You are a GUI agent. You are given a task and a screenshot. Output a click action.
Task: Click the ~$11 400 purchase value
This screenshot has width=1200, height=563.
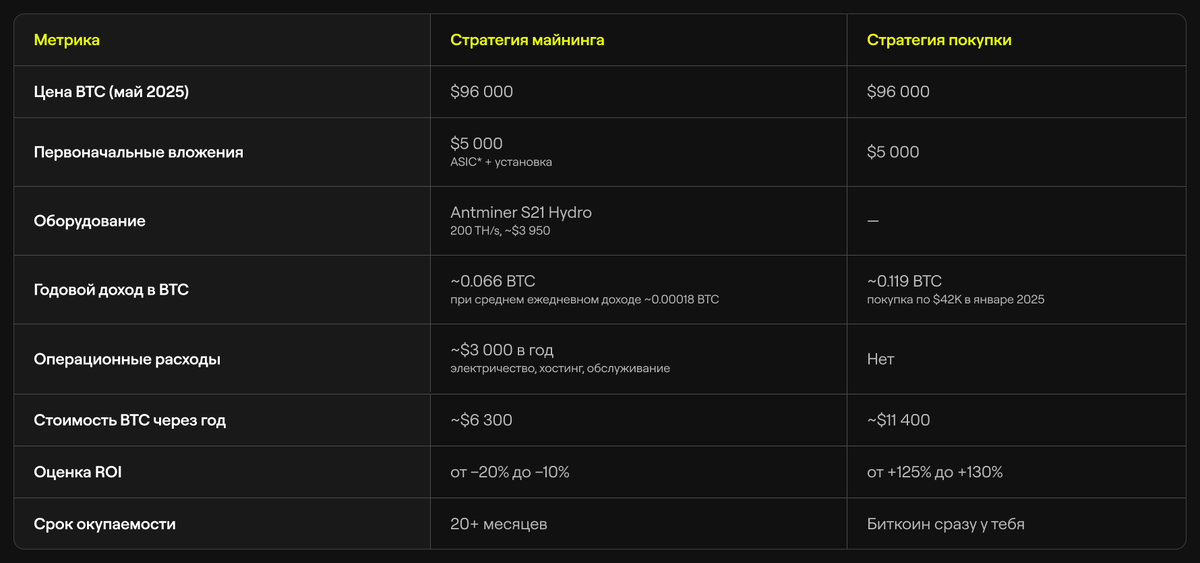click(898, 420)
